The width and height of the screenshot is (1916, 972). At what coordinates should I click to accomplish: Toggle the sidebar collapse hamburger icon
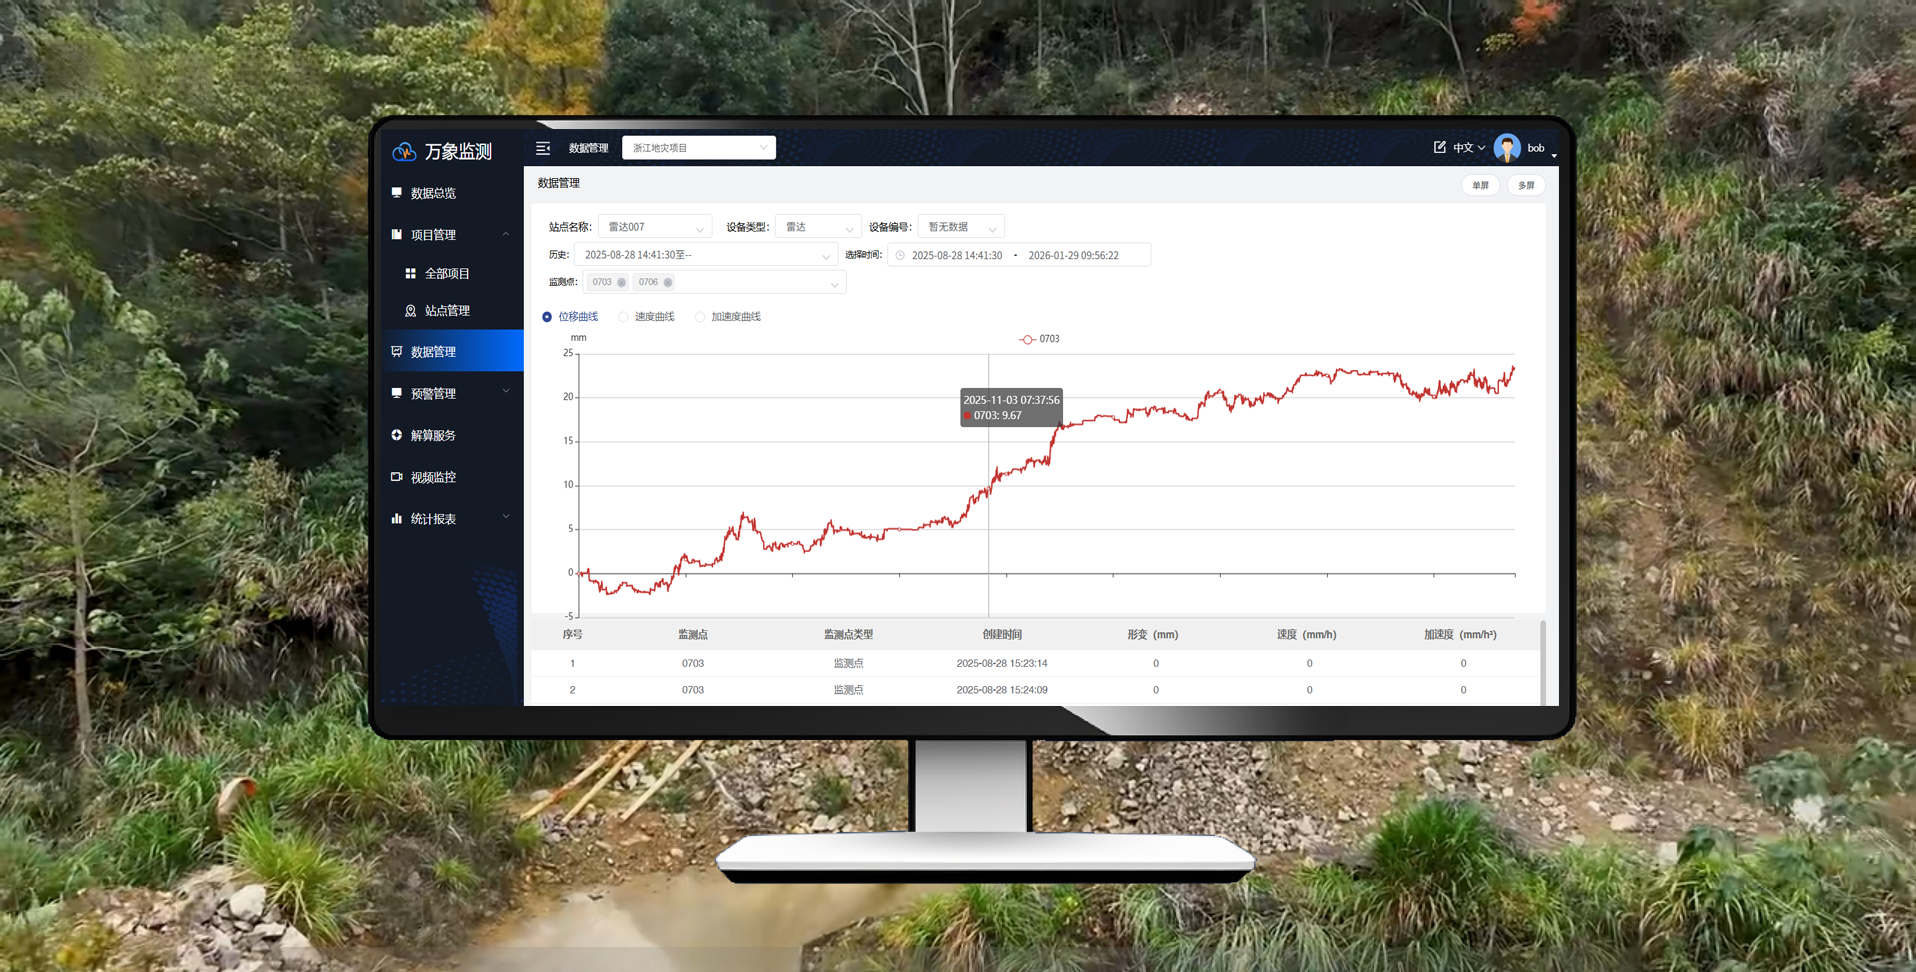pyautogui.click(x=543, y=148)
